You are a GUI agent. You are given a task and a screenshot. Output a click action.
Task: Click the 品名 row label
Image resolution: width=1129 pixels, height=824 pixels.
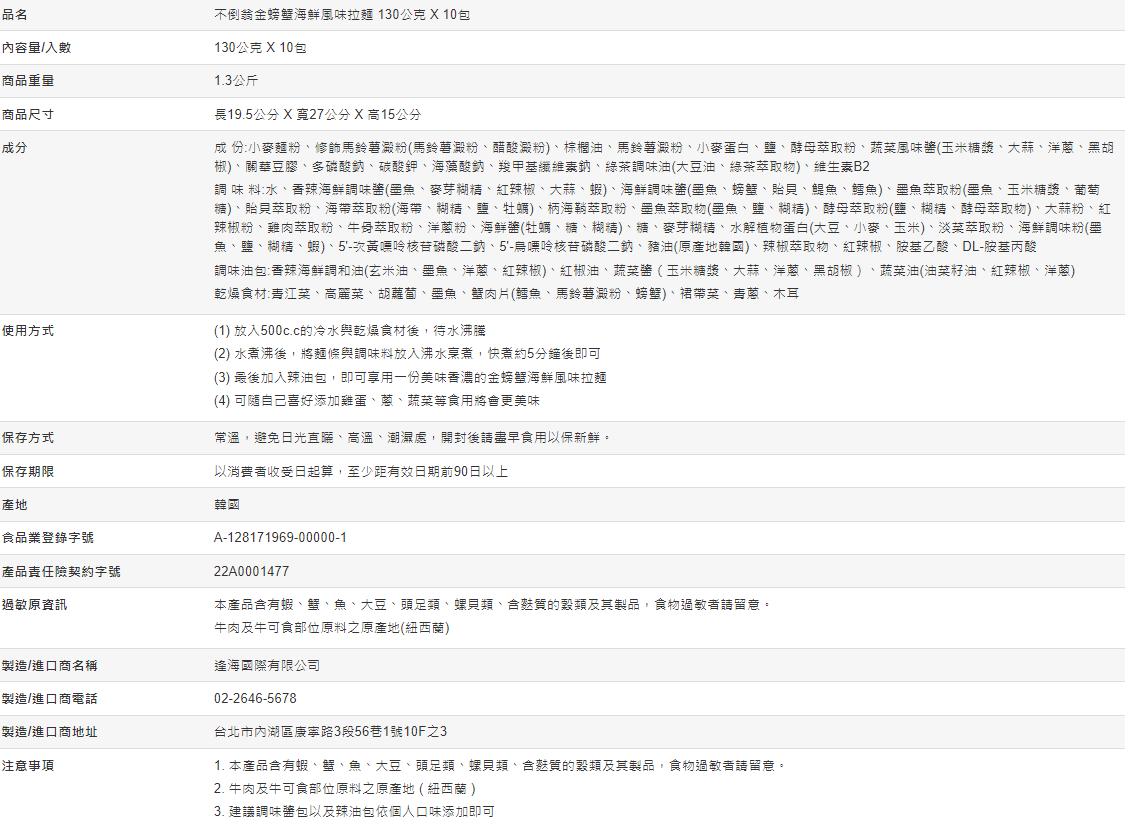pos(15,15)
